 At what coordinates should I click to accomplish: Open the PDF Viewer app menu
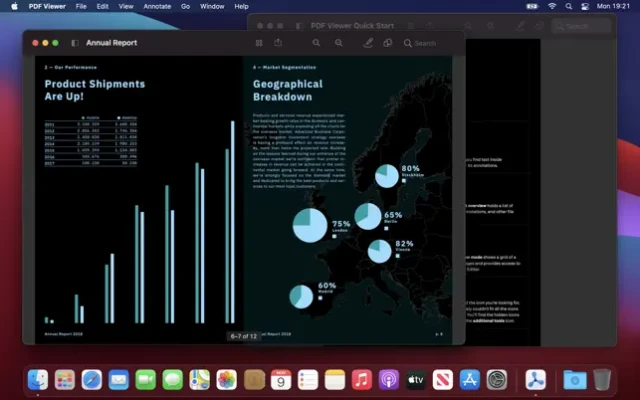tap(47, 6)
